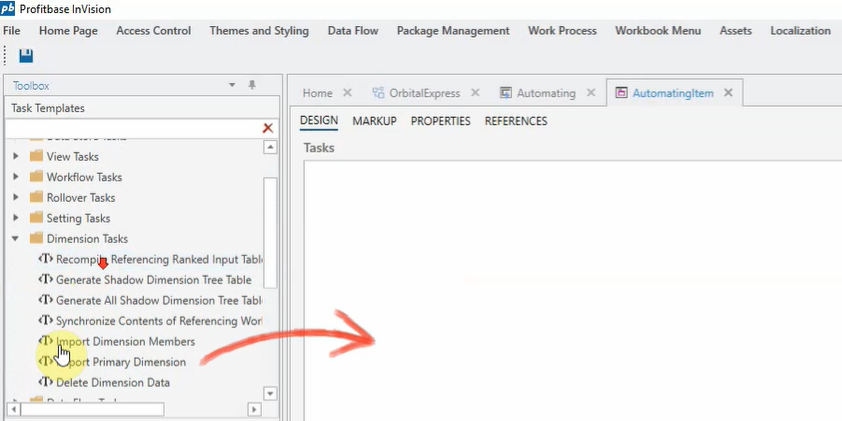Screen dimensions: 842x421
Task: Clear the Task Templates search with red X
Action: (x=267, y=128)
